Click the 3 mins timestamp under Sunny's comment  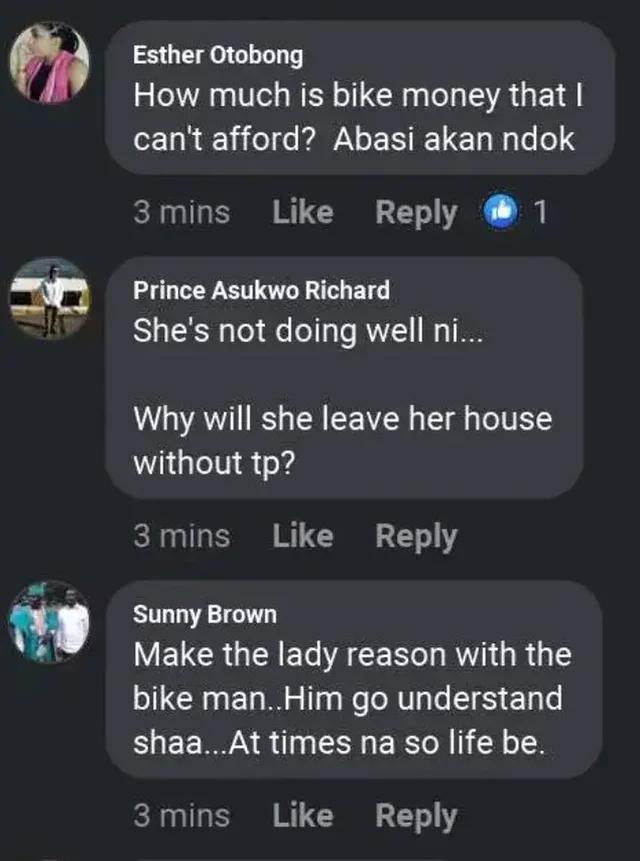[x=182, y=815]
